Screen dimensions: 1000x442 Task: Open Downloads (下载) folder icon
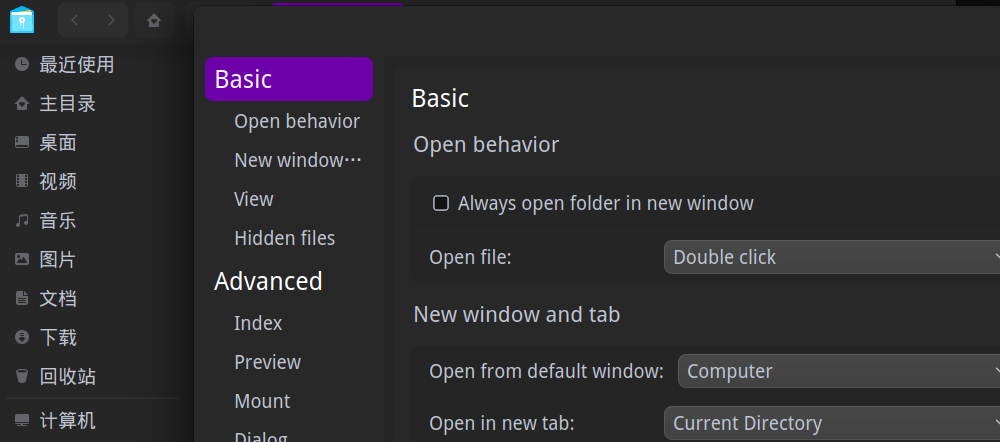(x=22, y=337)
